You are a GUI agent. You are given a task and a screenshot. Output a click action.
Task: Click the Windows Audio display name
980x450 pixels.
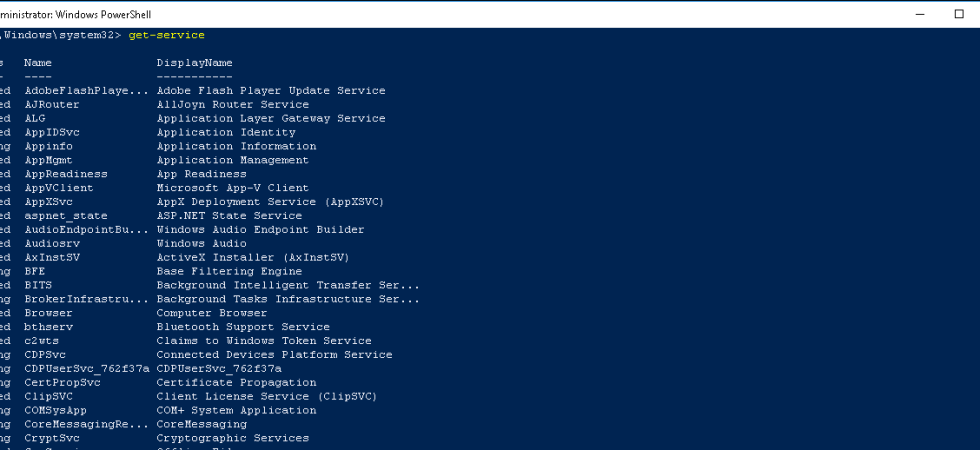[x=201, y=244]
